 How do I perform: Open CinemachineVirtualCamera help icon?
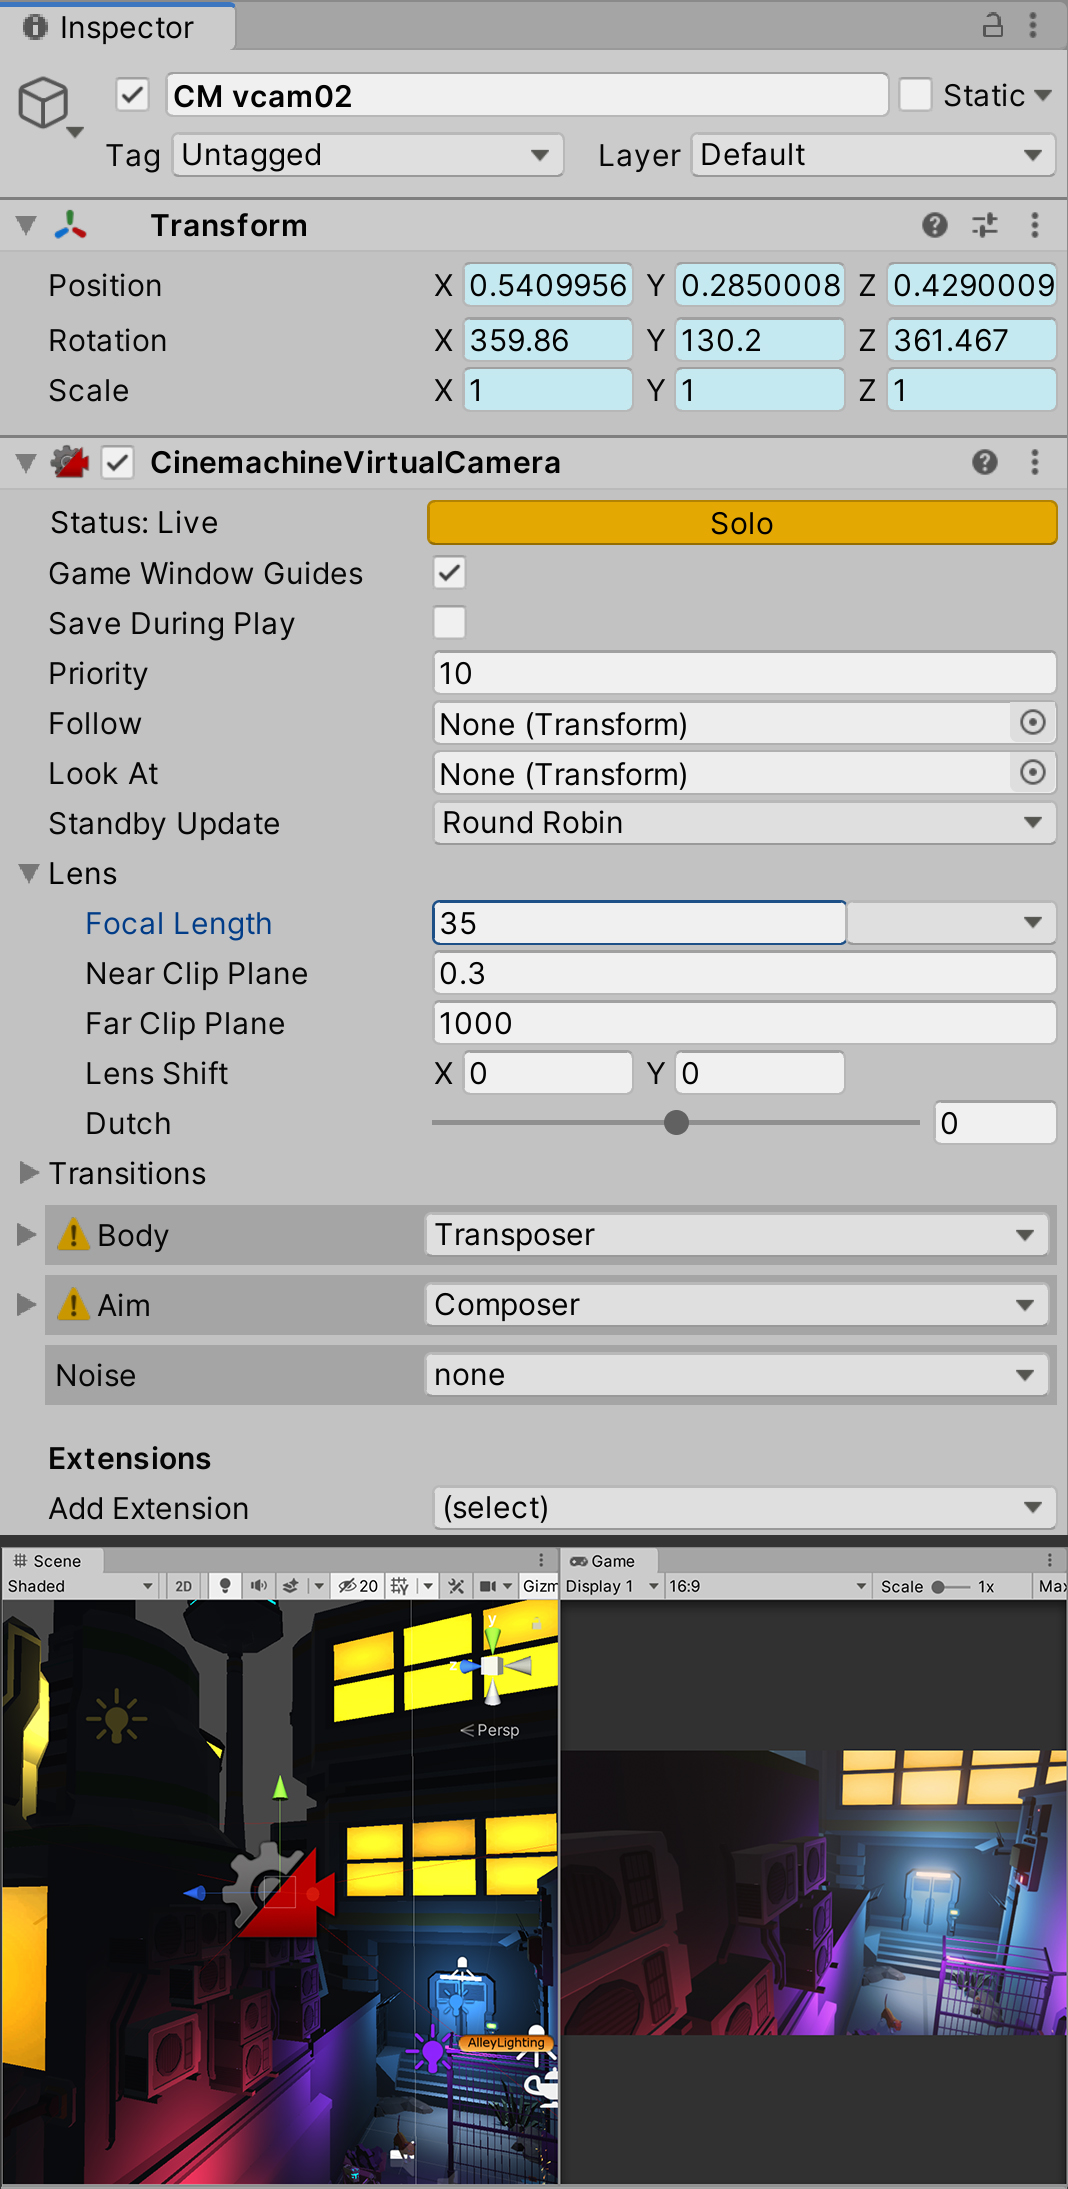click(x=985, y=462)
